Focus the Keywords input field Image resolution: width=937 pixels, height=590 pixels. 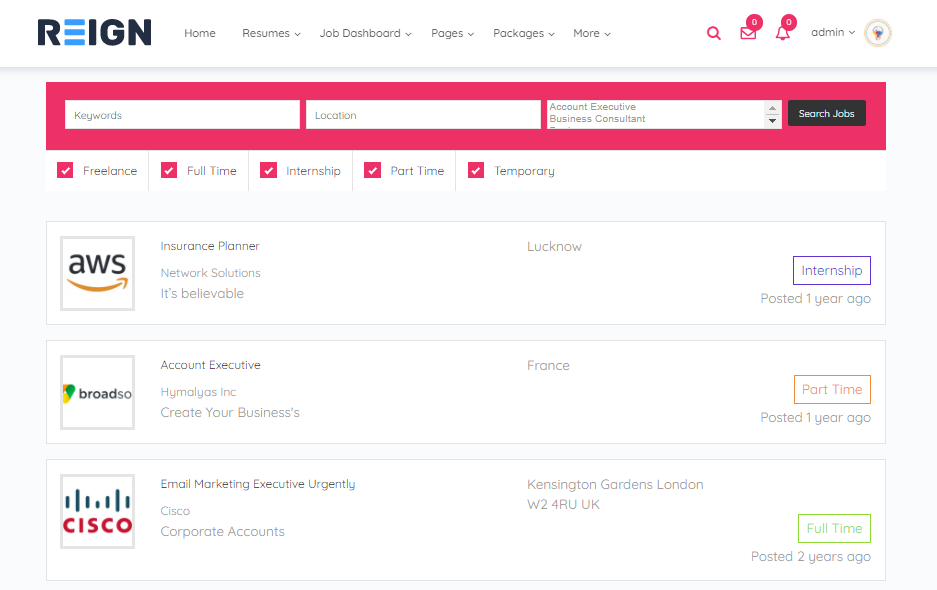pos(182,115)
